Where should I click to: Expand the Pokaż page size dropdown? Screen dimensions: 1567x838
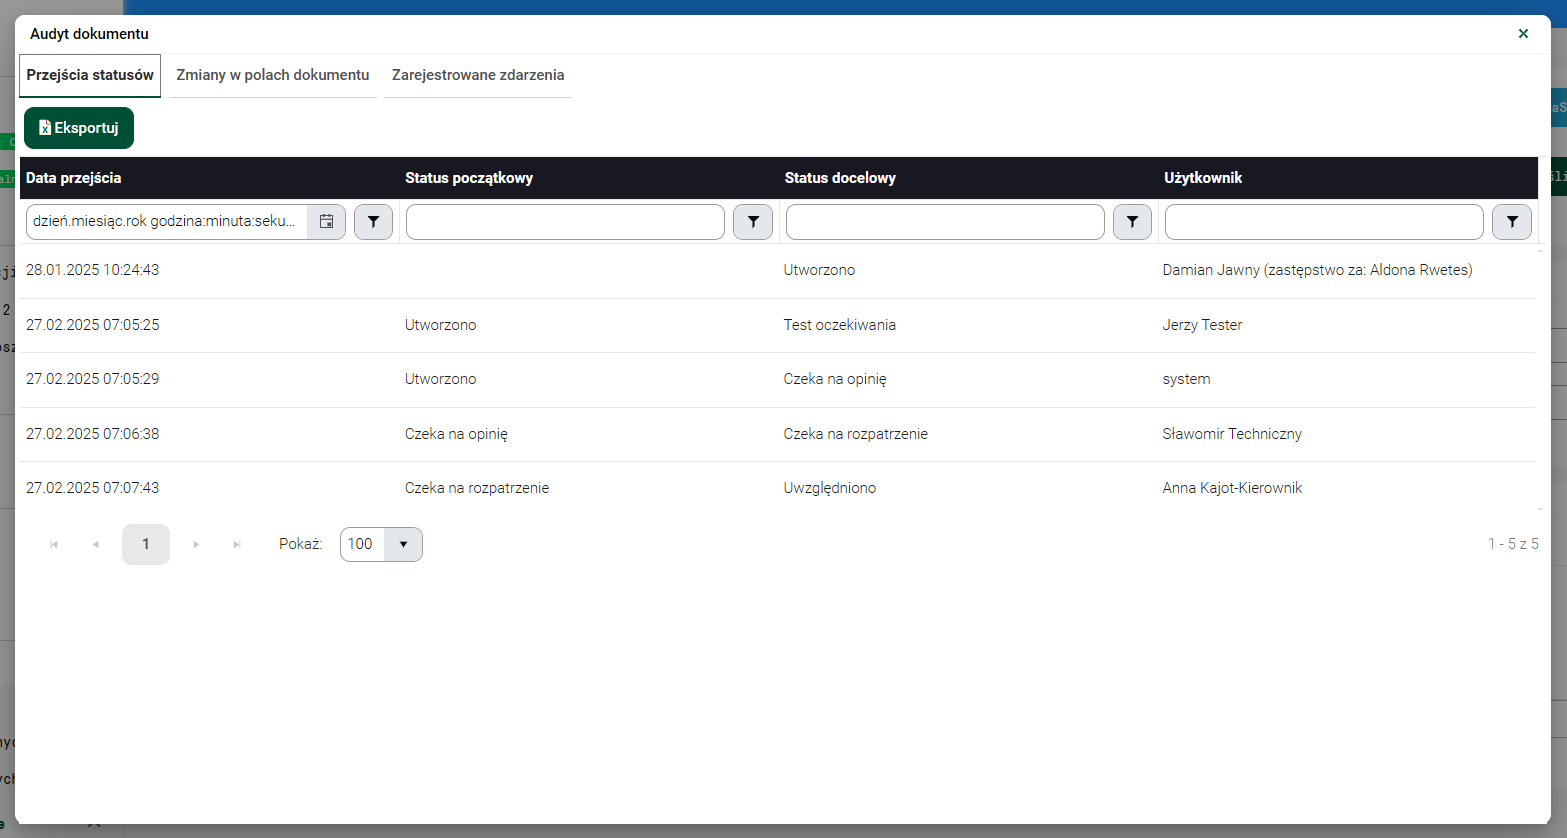coord(403,544)
